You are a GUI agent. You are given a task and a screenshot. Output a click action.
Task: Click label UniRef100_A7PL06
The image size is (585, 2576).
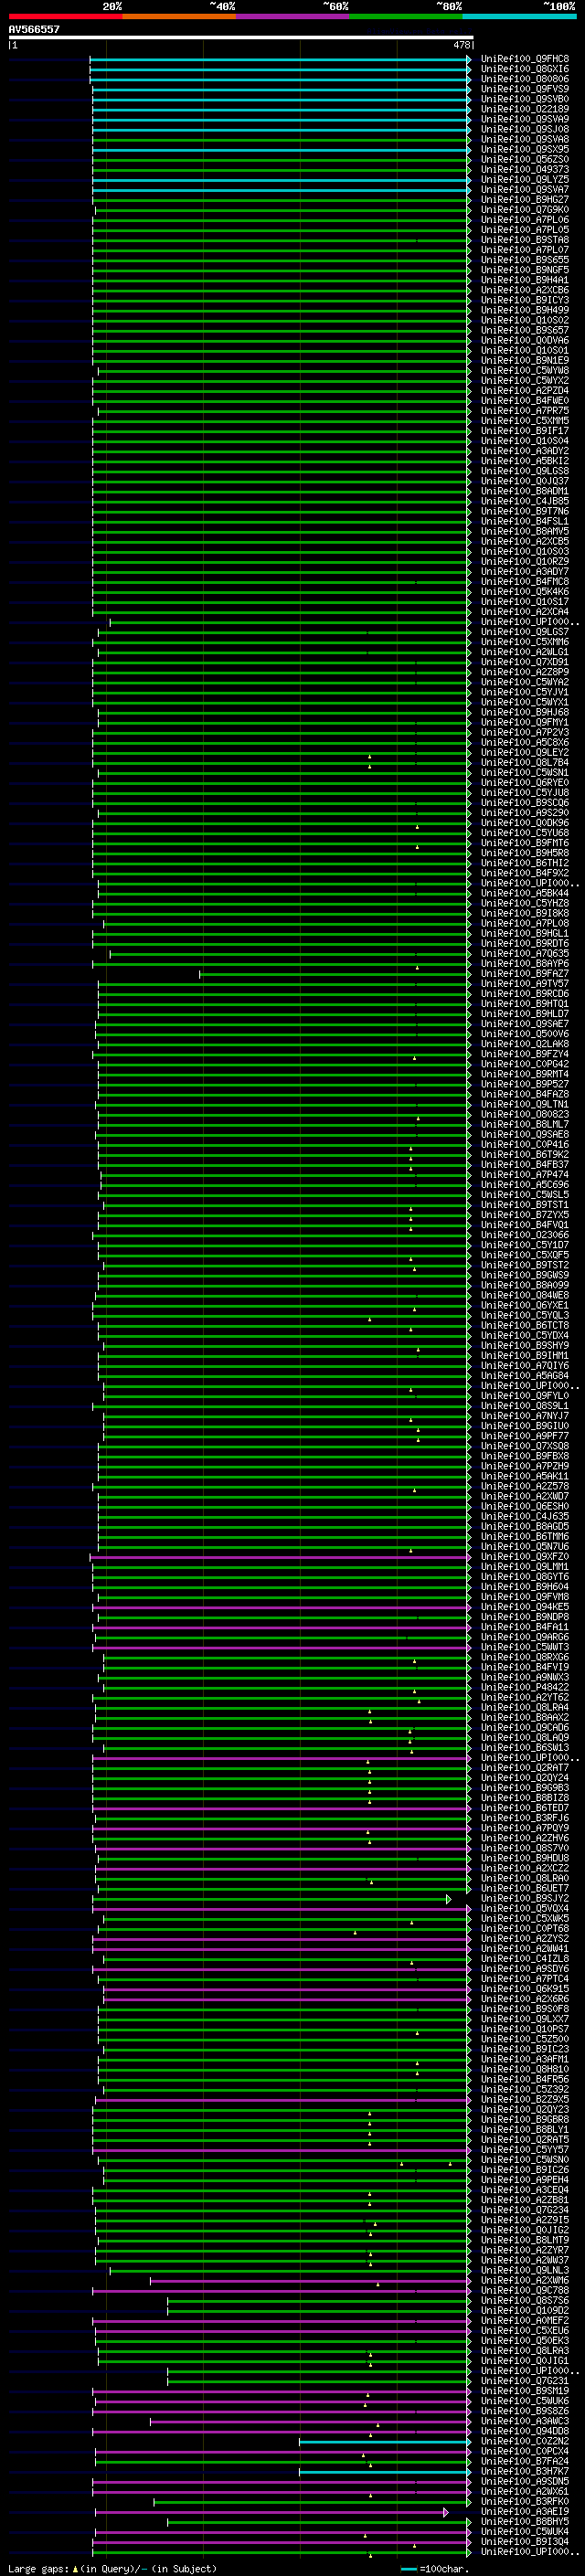point(525,219)
